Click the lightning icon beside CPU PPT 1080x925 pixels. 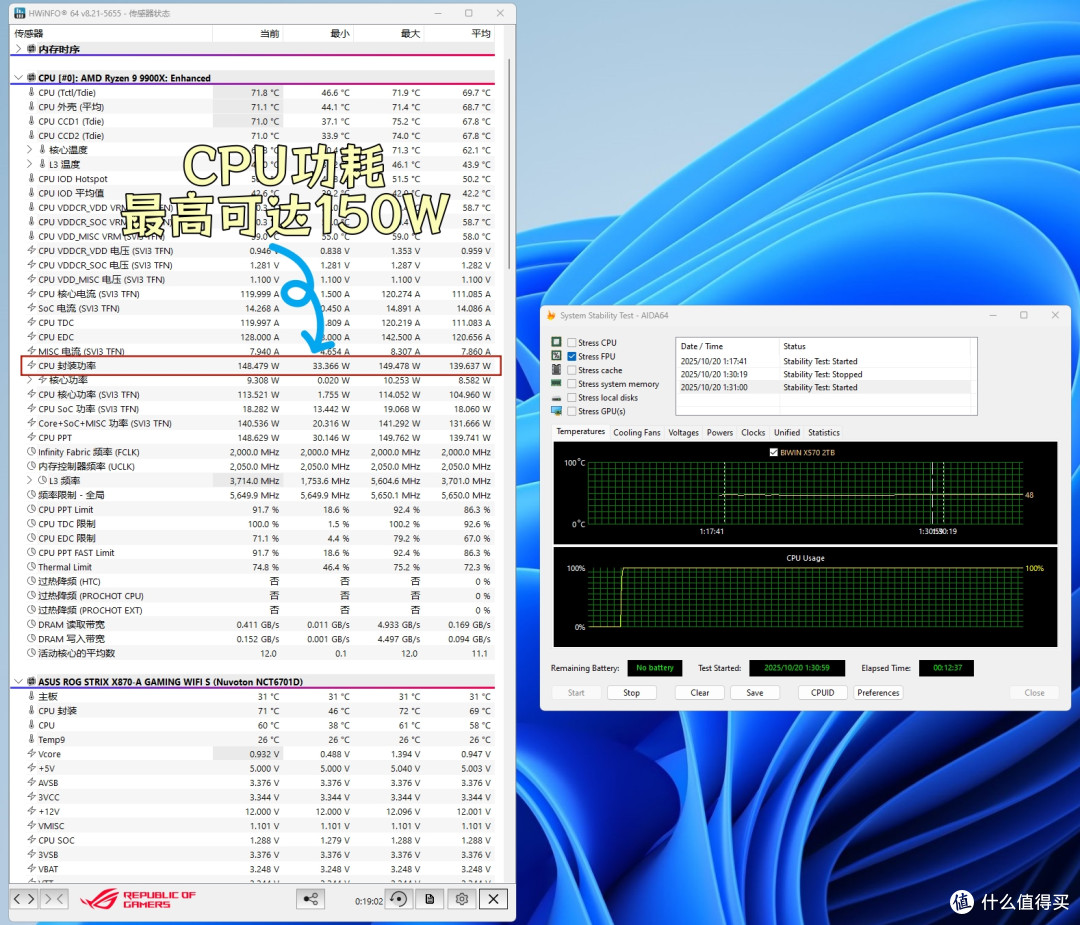pyautogui.click(x=31, y=437)
